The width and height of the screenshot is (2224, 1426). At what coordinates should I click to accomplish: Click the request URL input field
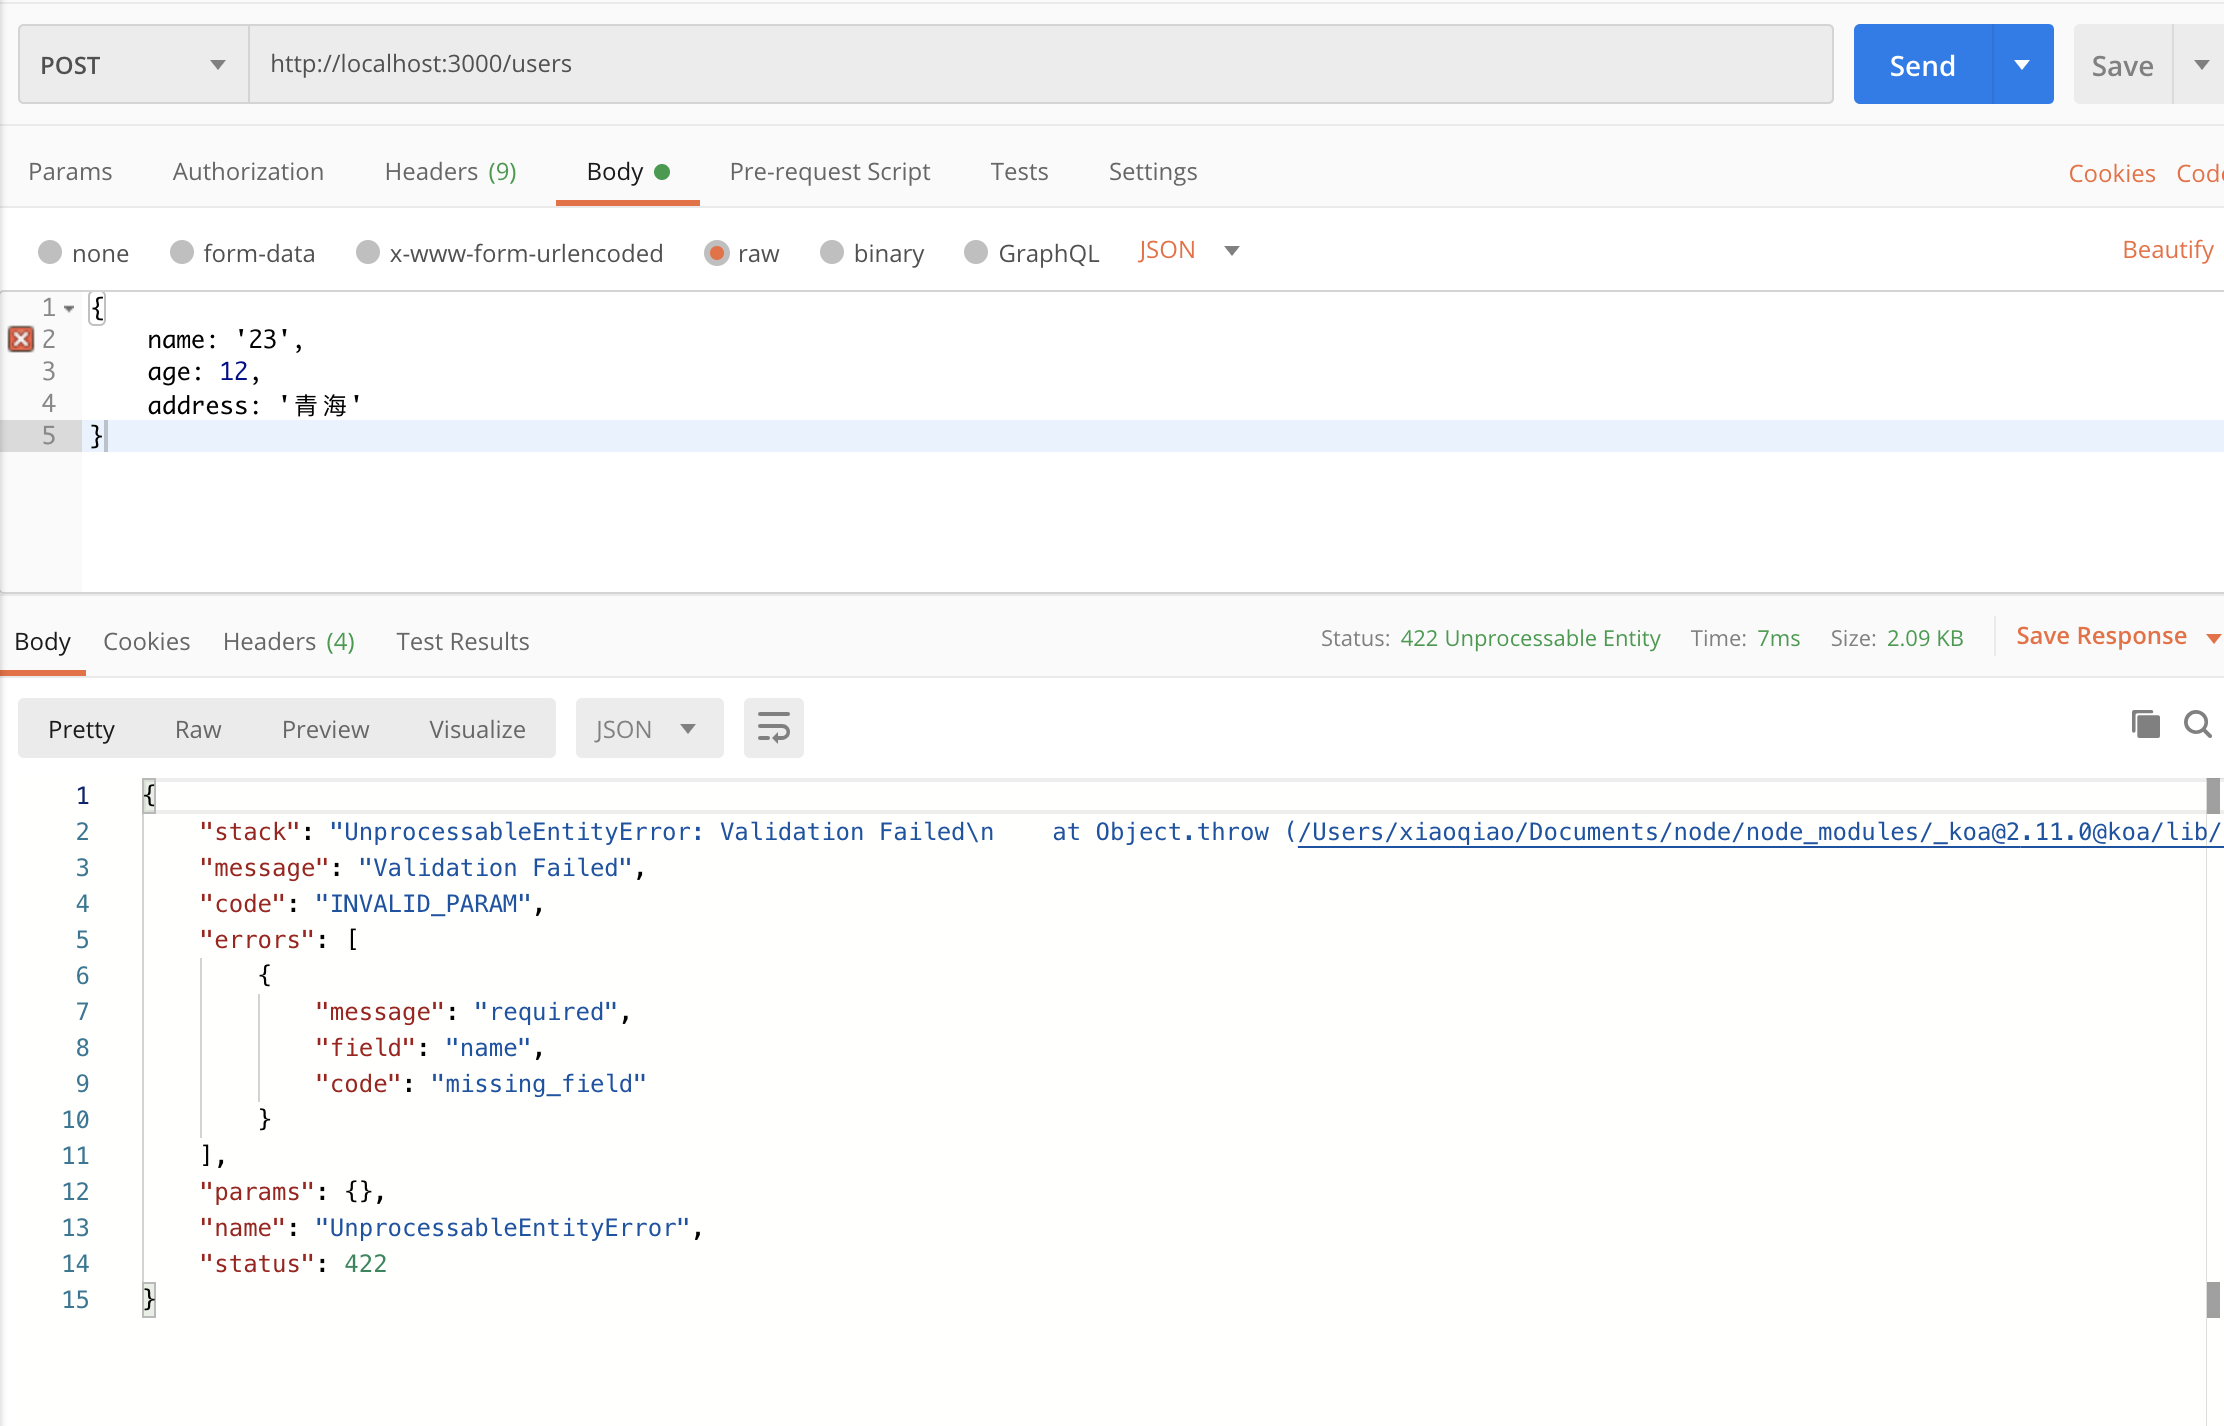point(1040,65)
